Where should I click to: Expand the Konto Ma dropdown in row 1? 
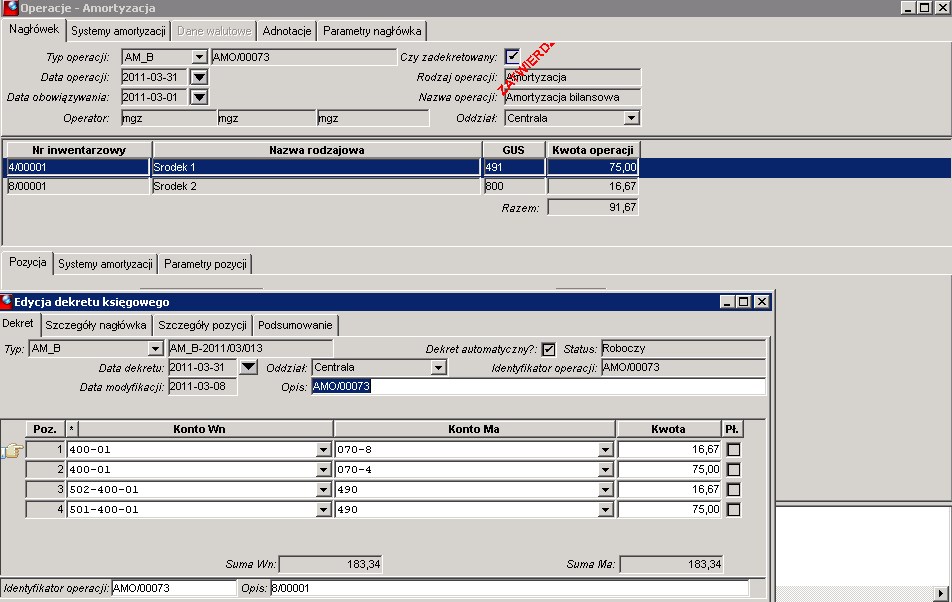tap(605, 450)
